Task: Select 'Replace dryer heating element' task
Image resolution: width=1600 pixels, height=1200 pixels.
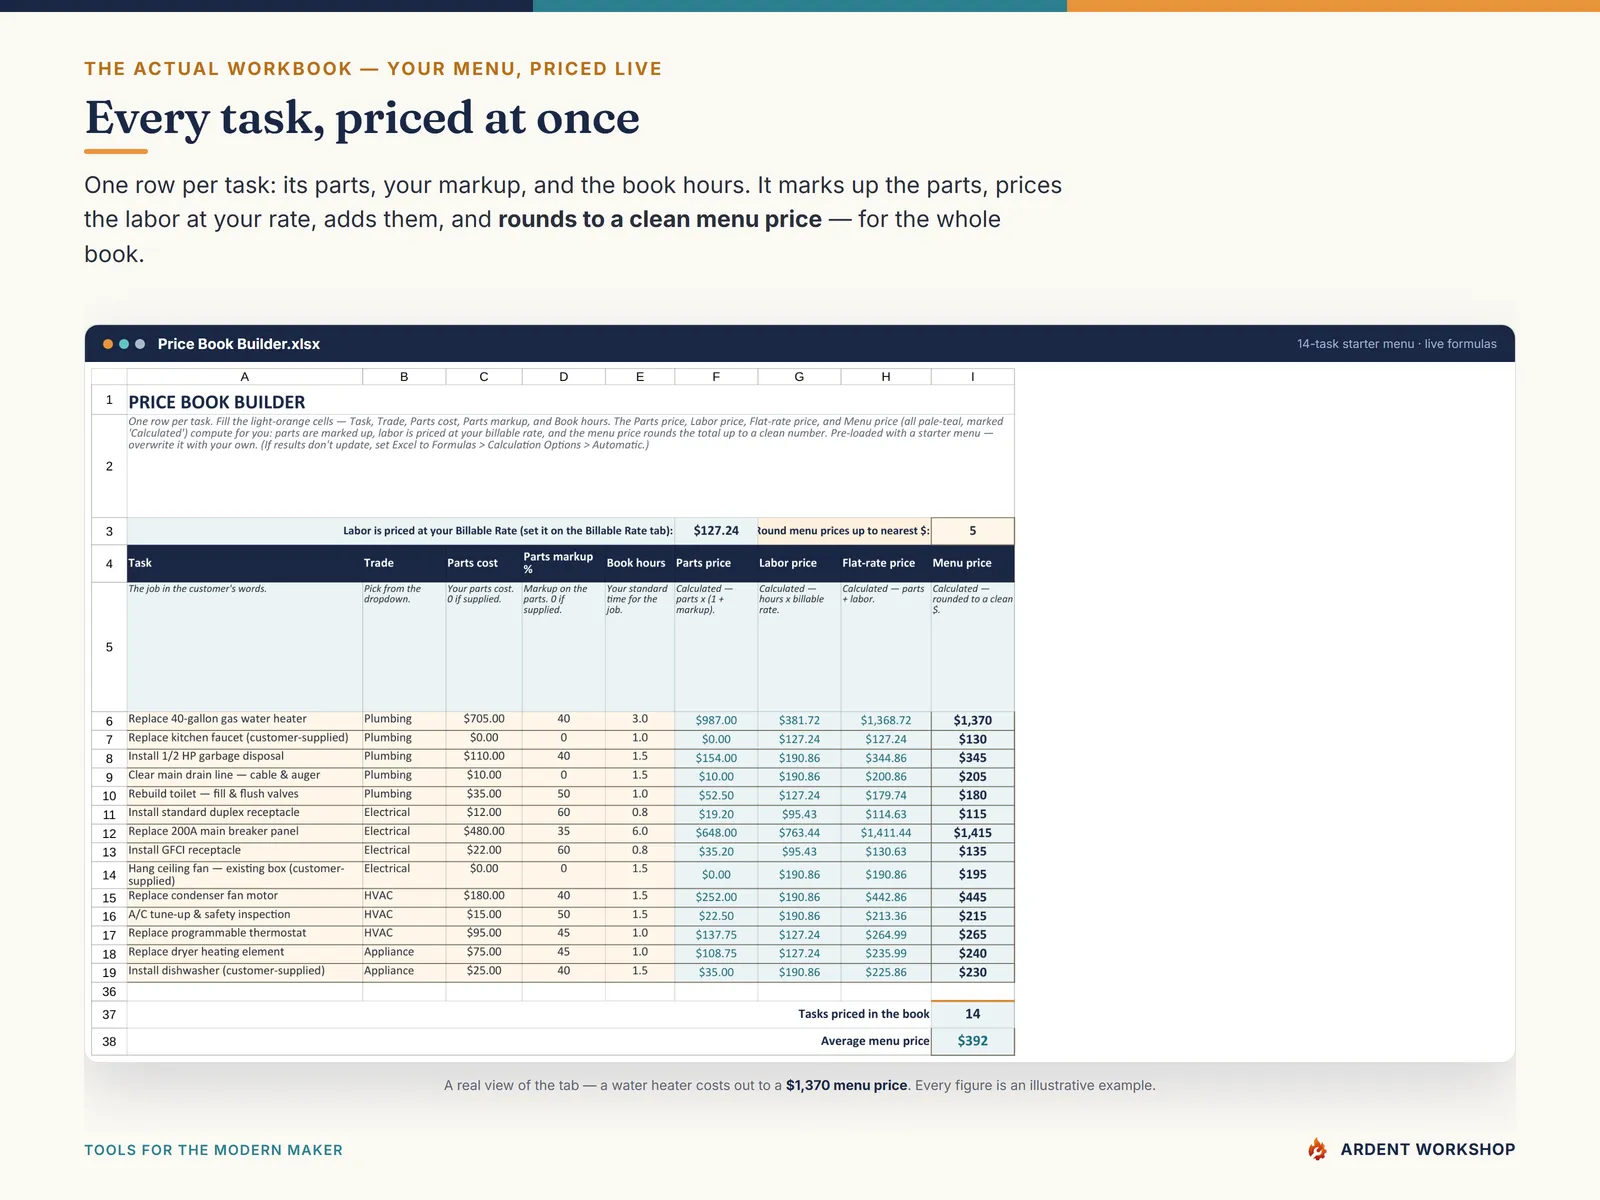Action: [244, 952]
